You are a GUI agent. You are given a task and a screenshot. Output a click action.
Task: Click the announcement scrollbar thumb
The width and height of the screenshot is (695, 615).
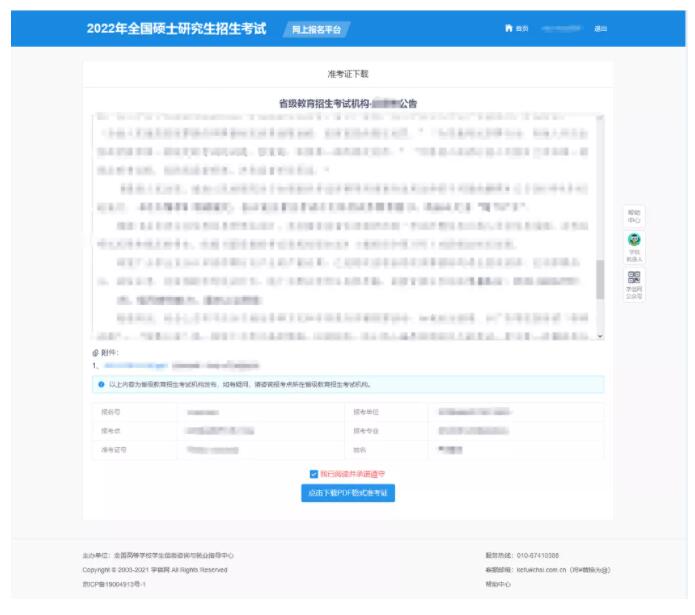600,280
